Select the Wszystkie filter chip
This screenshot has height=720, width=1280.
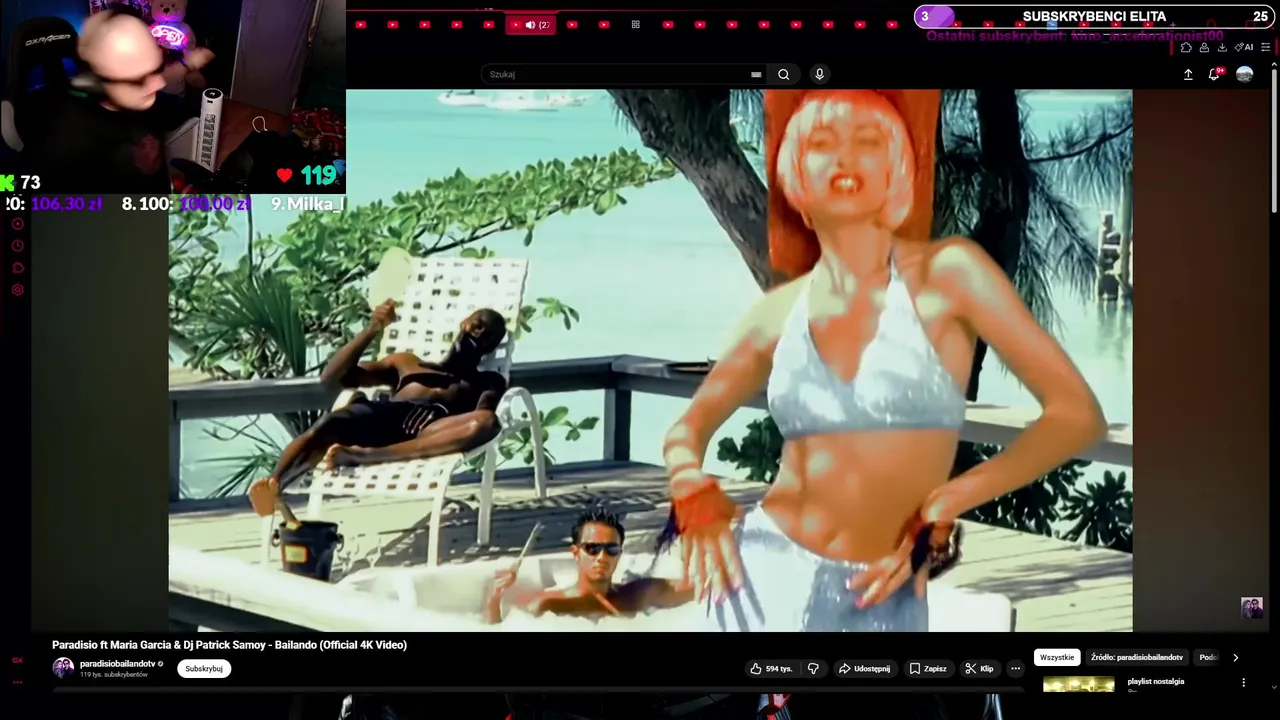point(1057,658)
